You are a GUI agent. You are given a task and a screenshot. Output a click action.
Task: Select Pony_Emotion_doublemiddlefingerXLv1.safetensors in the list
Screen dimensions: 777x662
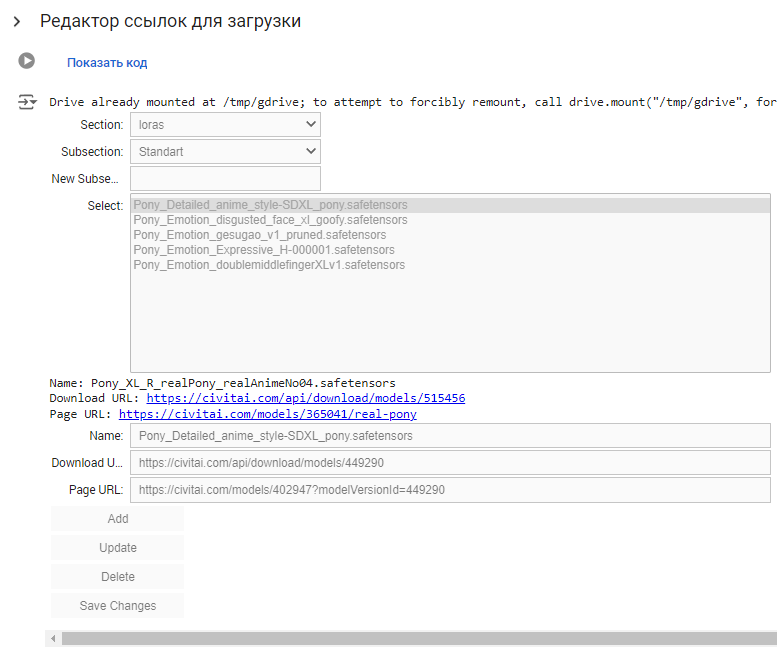(x=450, y=265)
